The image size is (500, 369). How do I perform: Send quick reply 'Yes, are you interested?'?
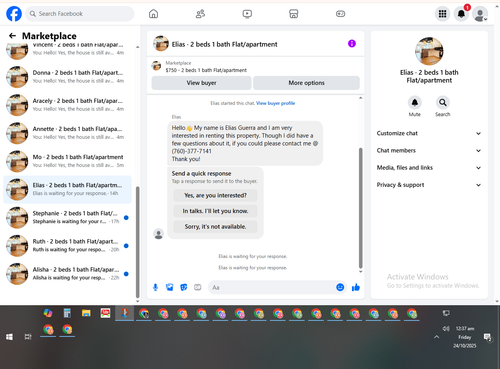[215, 196]
